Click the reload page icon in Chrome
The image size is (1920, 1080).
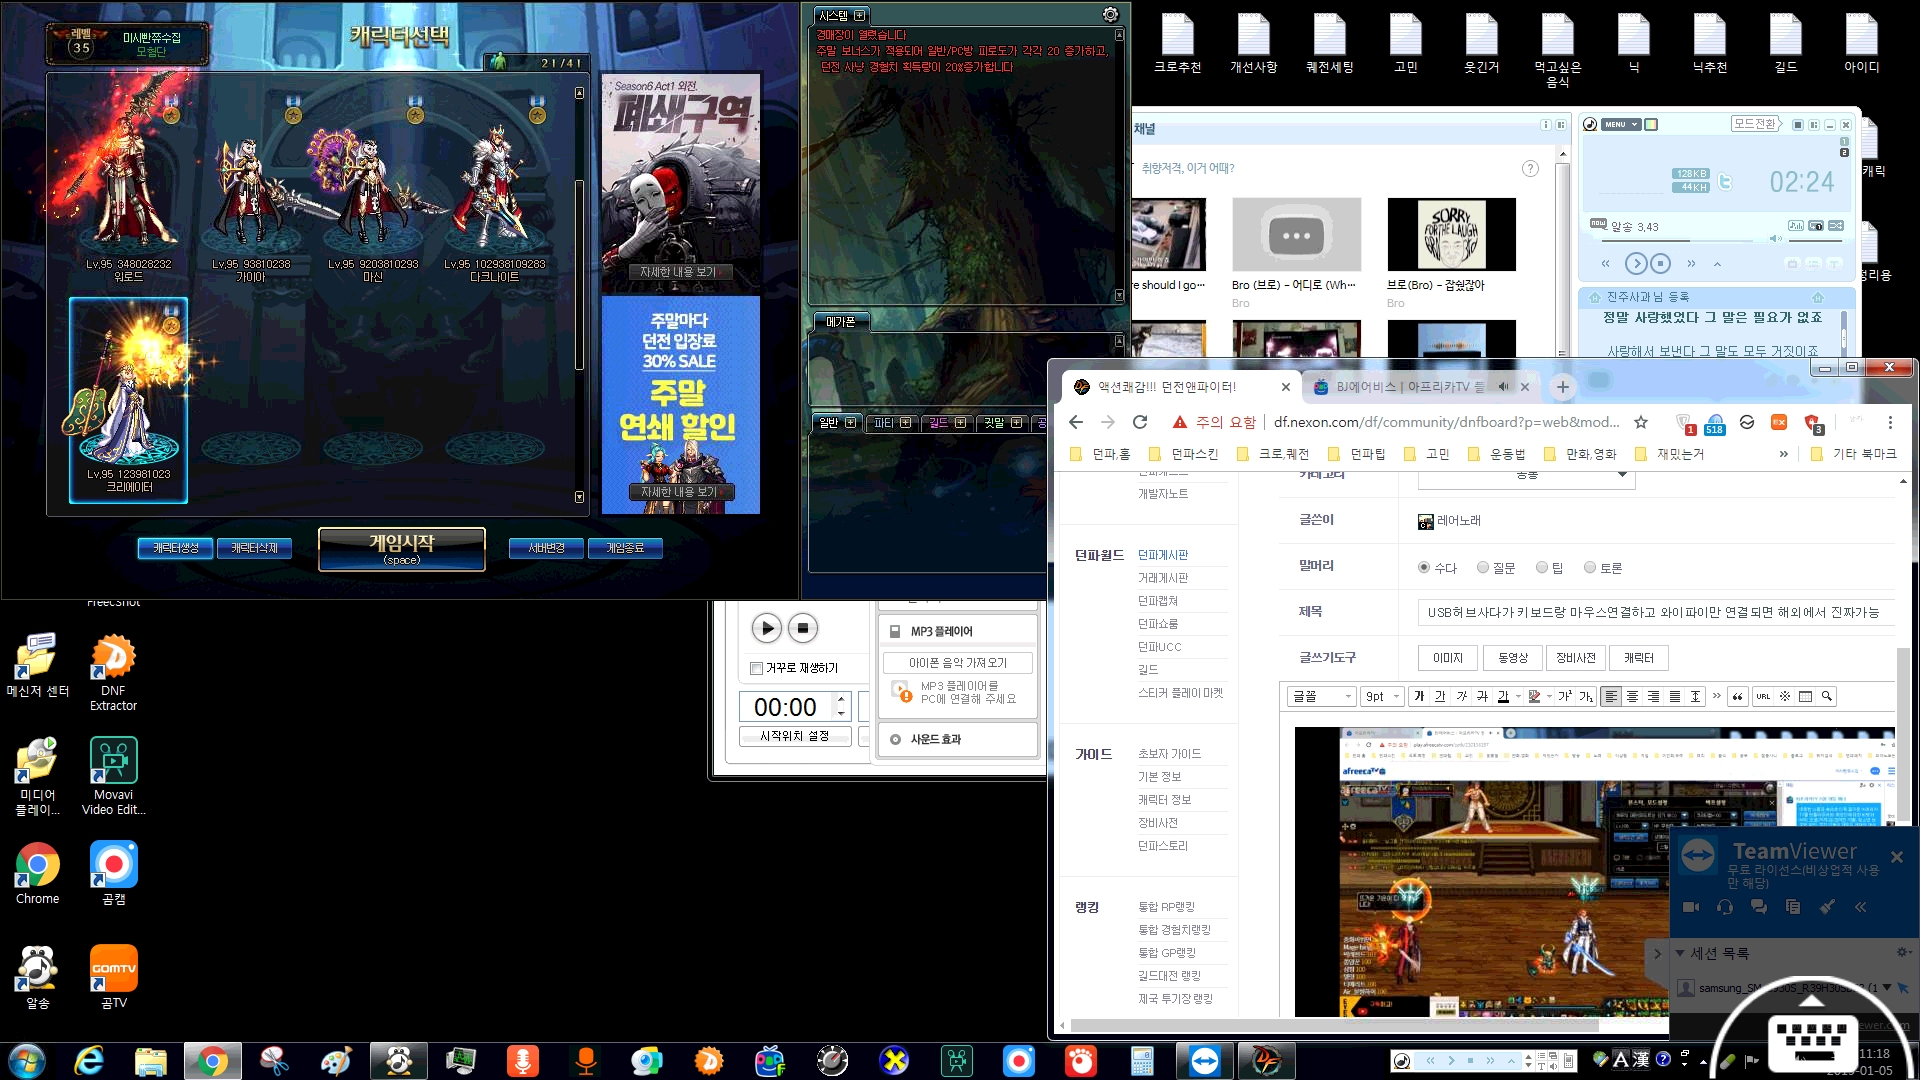tap(1140, 422)
